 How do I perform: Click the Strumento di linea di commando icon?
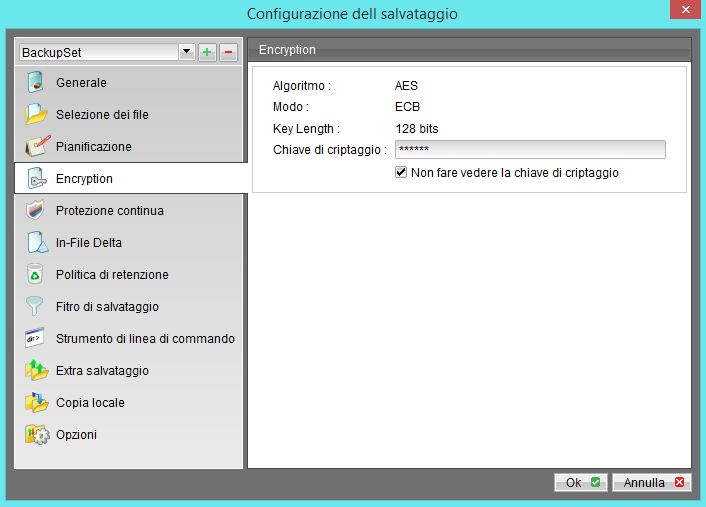click(x=36, y=339)
